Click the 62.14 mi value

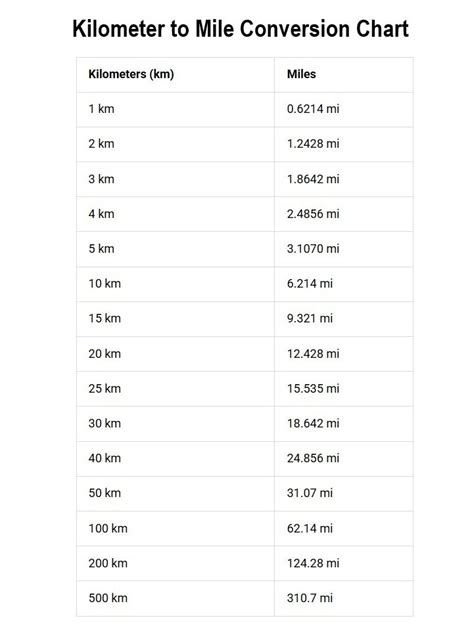click(310, 528)
